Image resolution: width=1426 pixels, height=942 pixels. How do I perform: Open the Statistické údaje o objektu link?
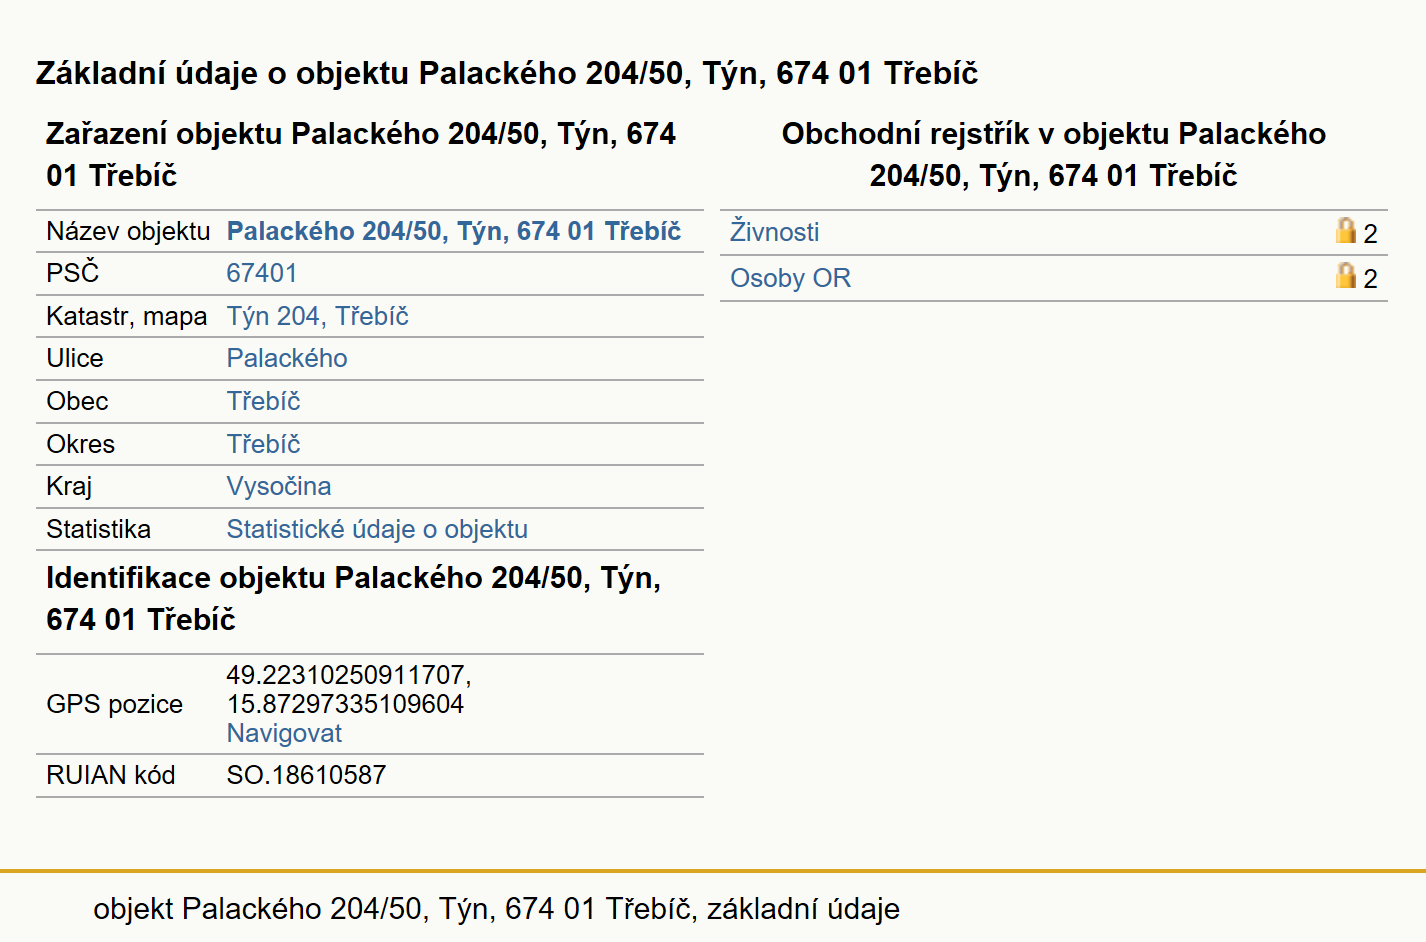tap(377, 529)
